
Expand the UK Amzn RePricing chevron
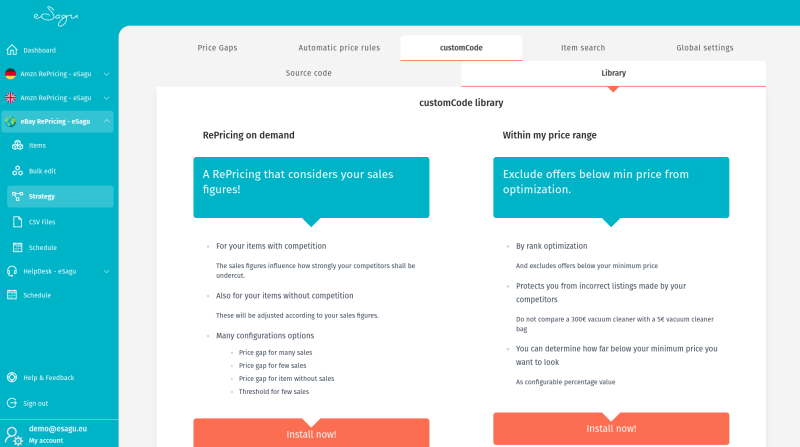[107, 98]
